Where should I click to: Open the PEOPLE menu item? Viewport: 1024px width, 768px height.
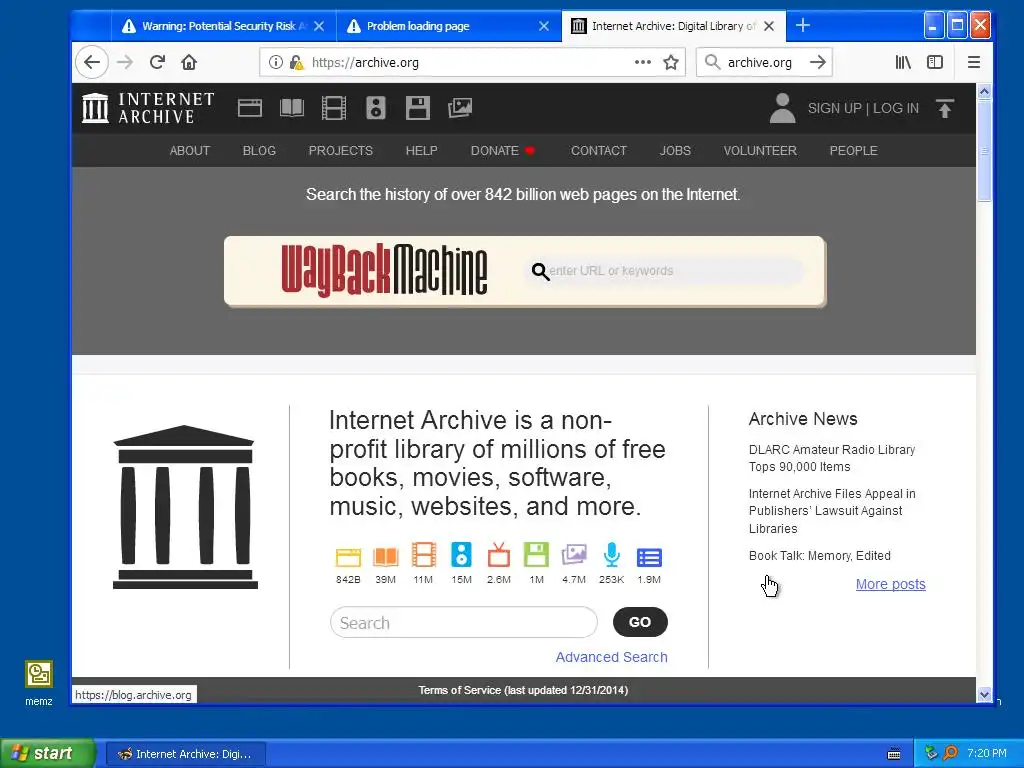[854, 151]
